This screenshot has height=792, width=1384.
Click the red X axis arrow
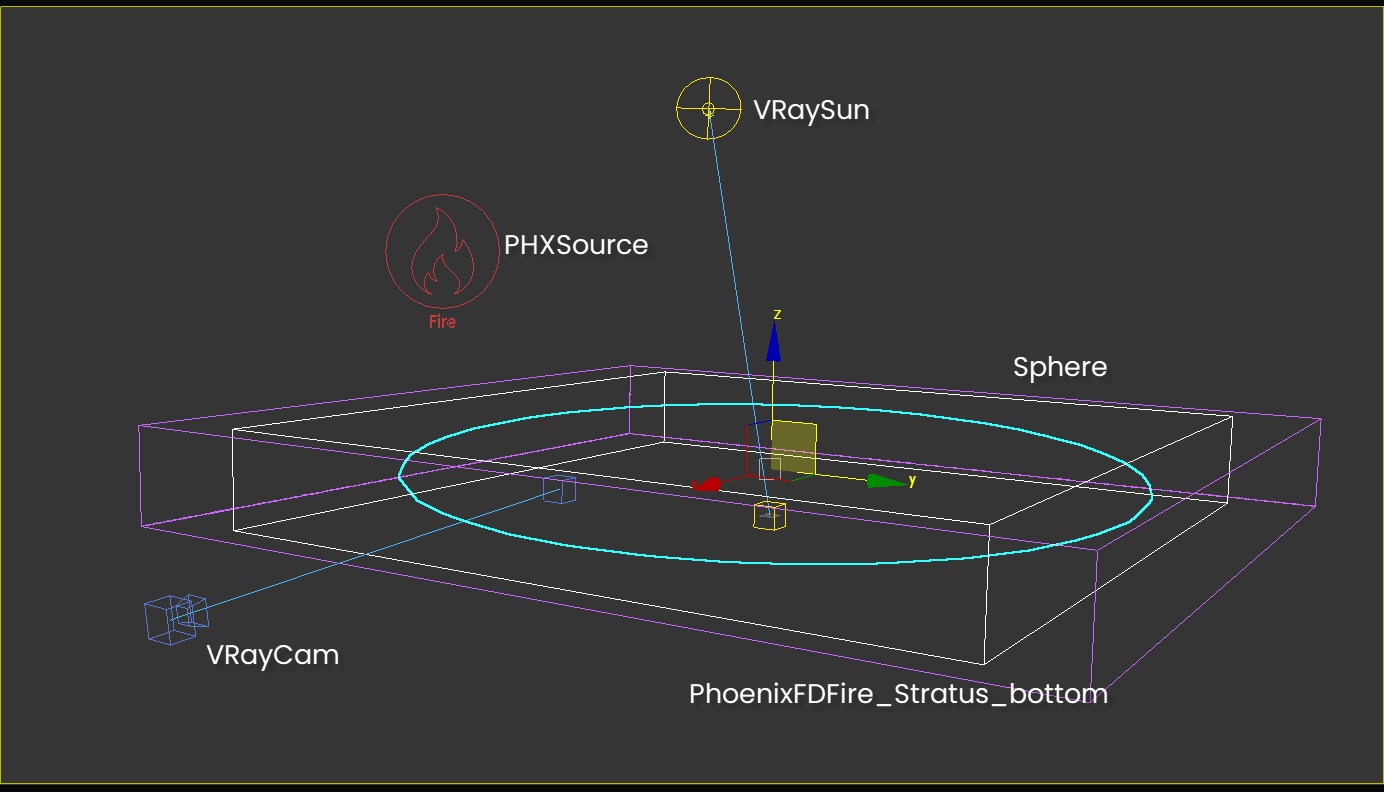(x=707, y=484)
